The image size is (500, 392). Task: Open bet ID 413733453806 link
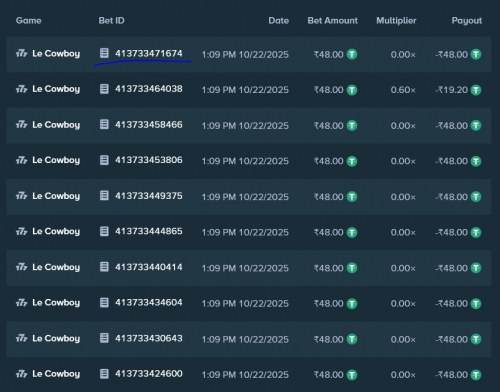click(x=149, y=160)
